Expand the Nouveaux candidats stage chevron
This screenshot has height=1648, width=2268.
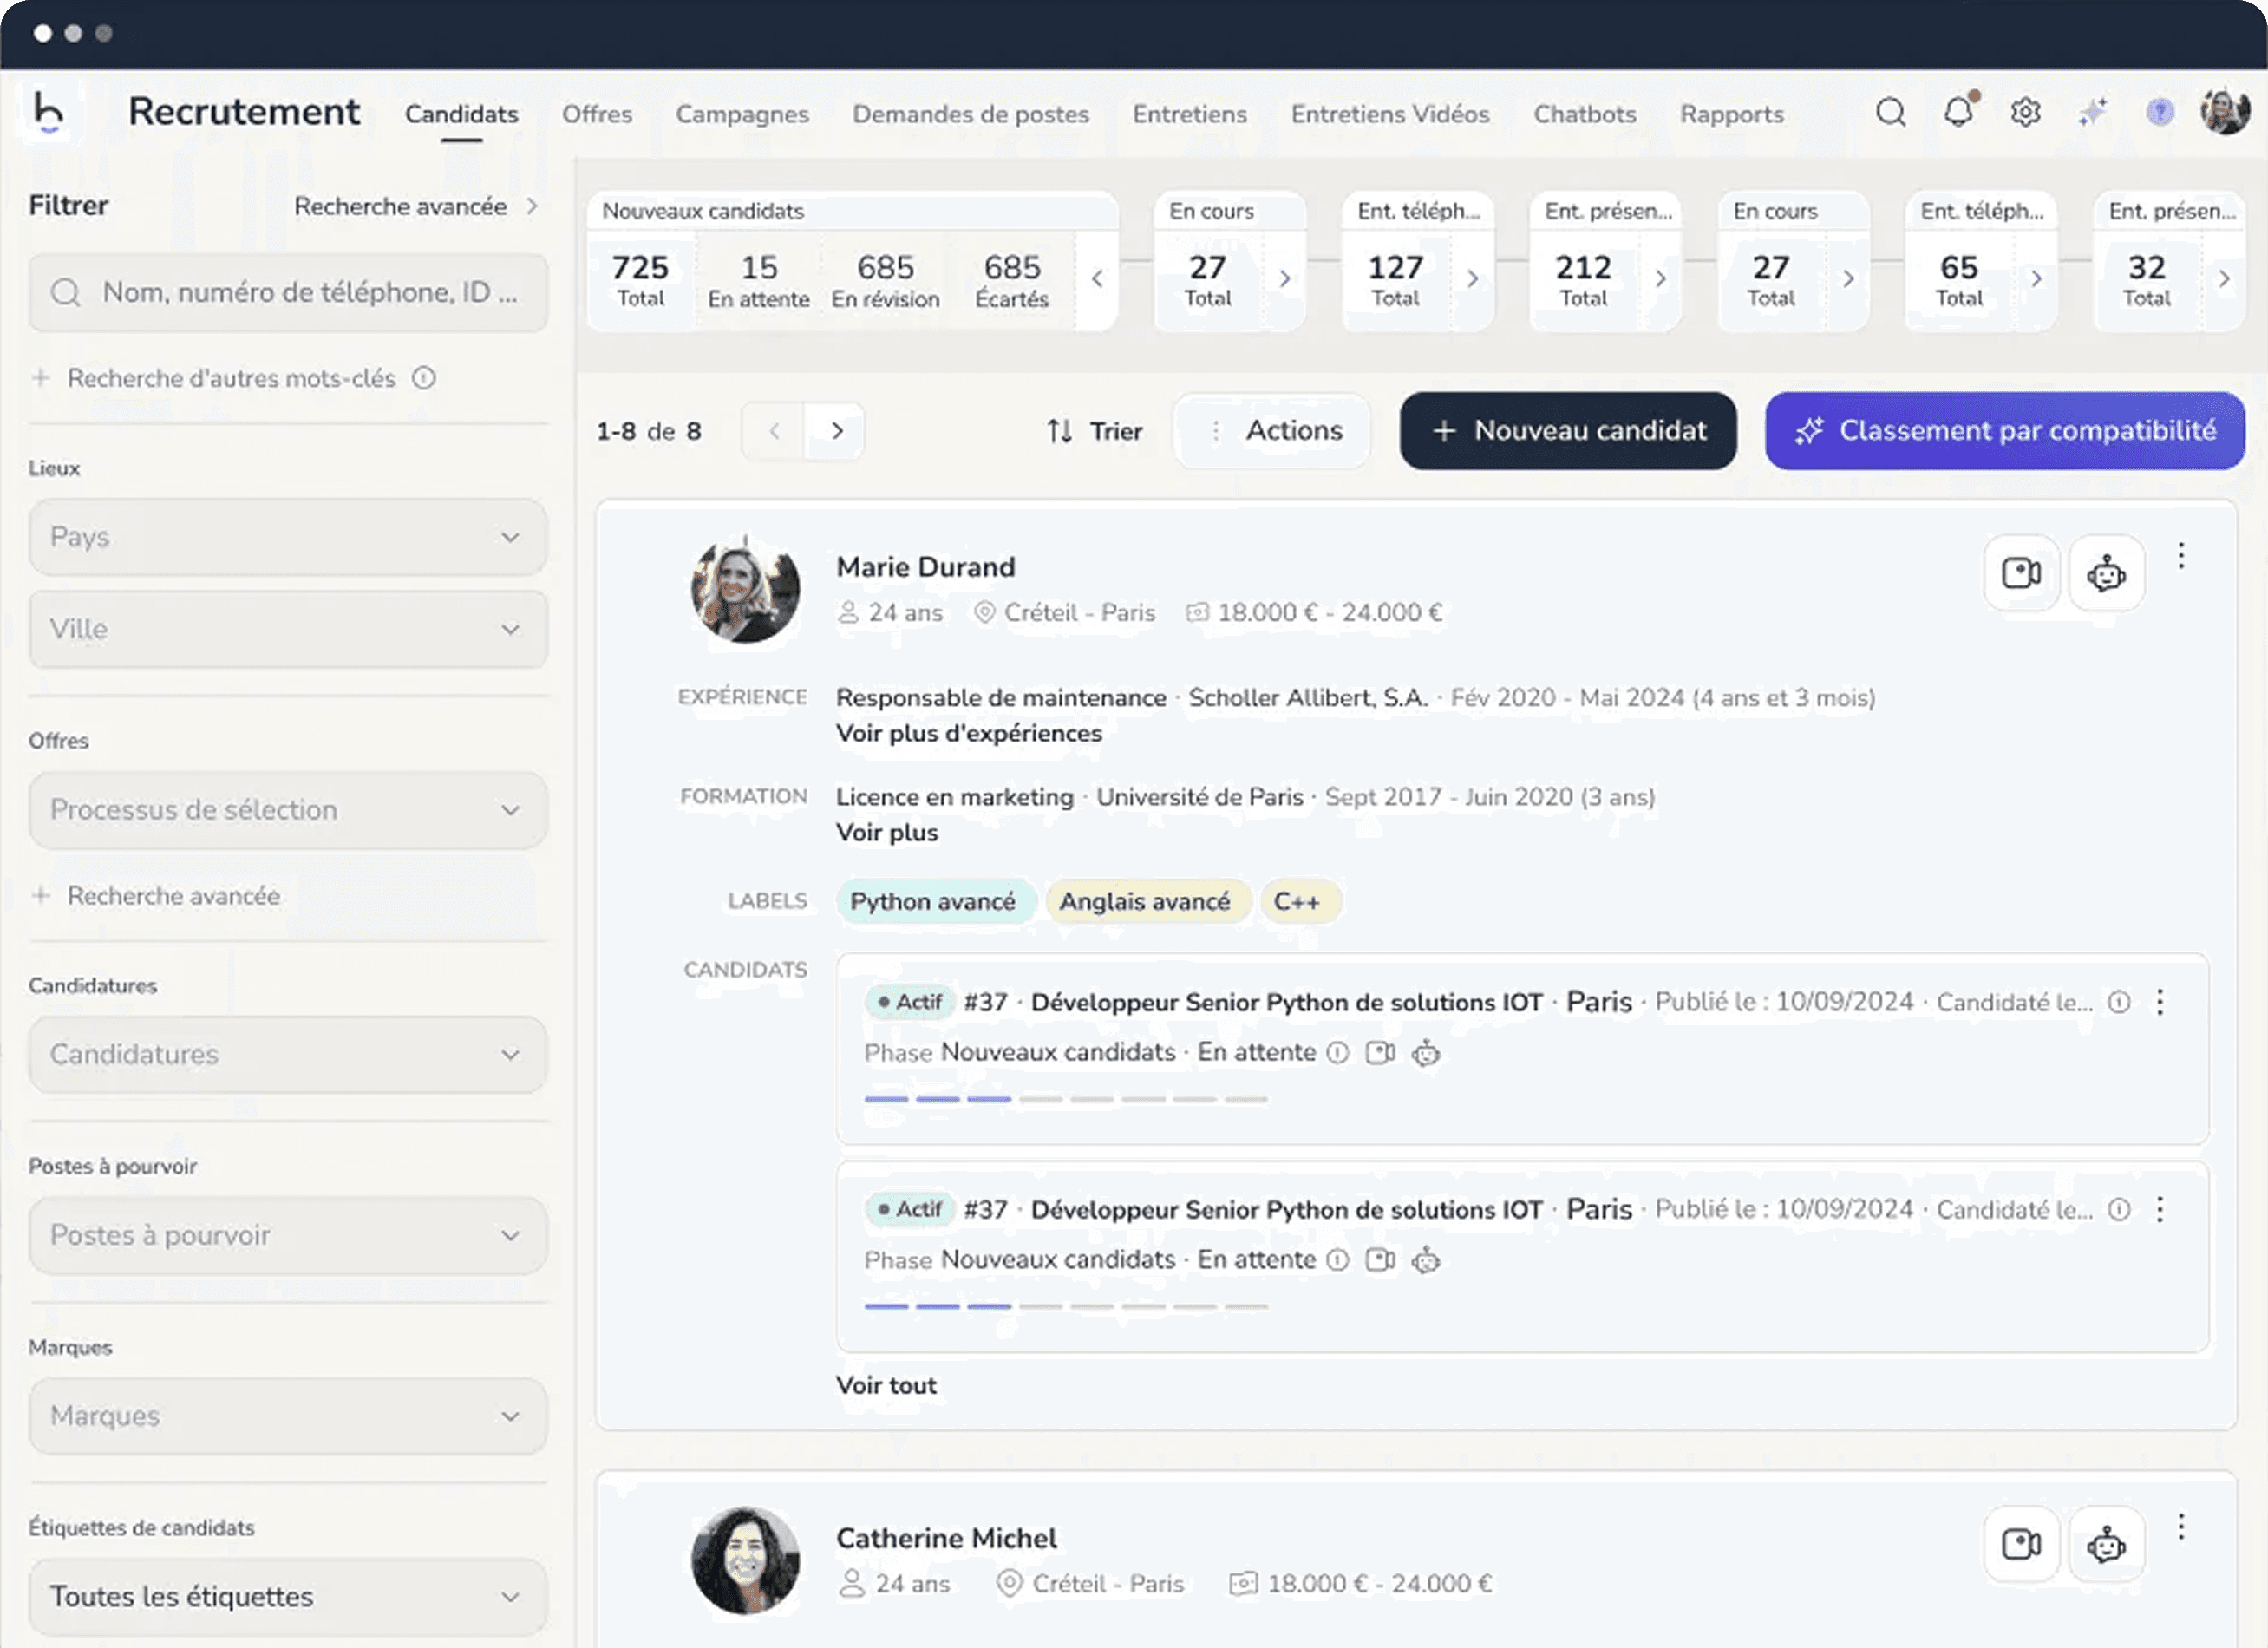[x=1097, y=279]
